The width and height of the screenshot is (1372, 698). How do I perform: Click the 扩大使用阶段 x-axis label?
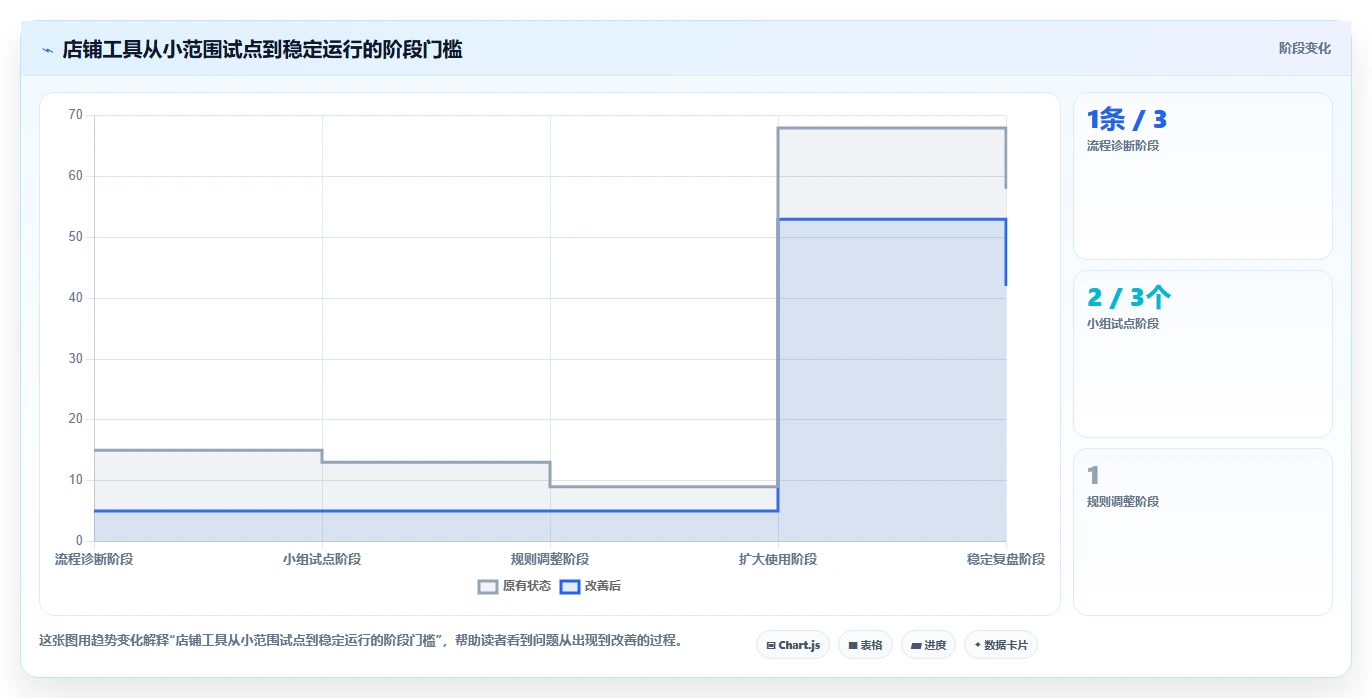click(x=778, y=559)
